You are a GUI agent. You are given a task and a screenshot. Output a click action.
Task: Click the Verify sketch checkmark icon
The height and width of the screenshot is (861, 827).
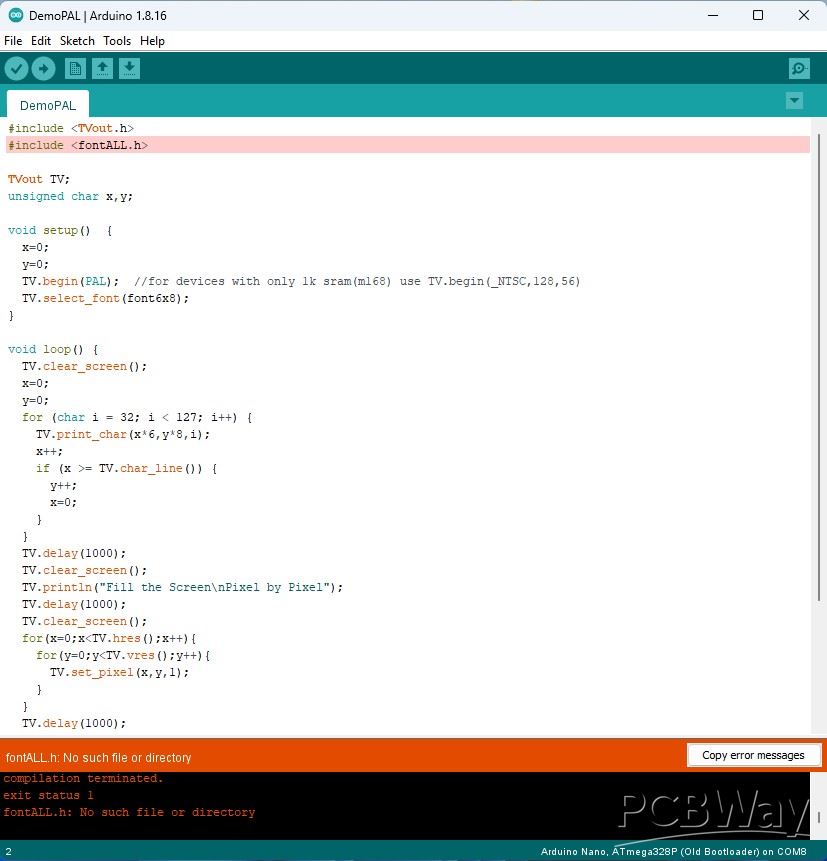[x=16, y=68]
